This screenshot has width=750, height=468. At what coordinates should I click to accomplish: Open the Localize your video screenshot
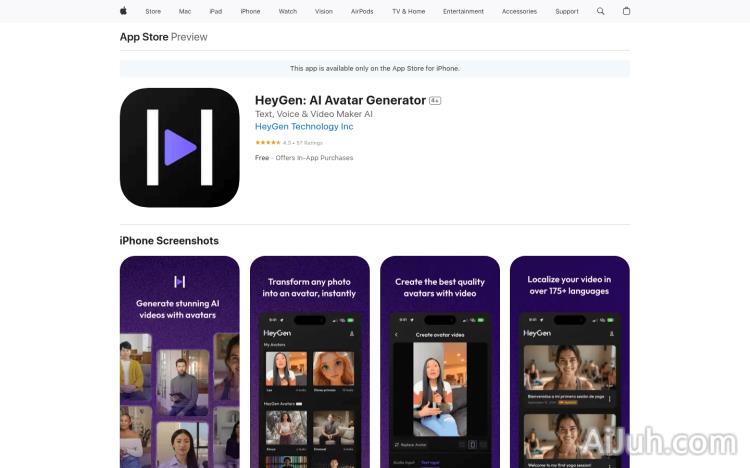pyautogui.click(x=570, y=362)
